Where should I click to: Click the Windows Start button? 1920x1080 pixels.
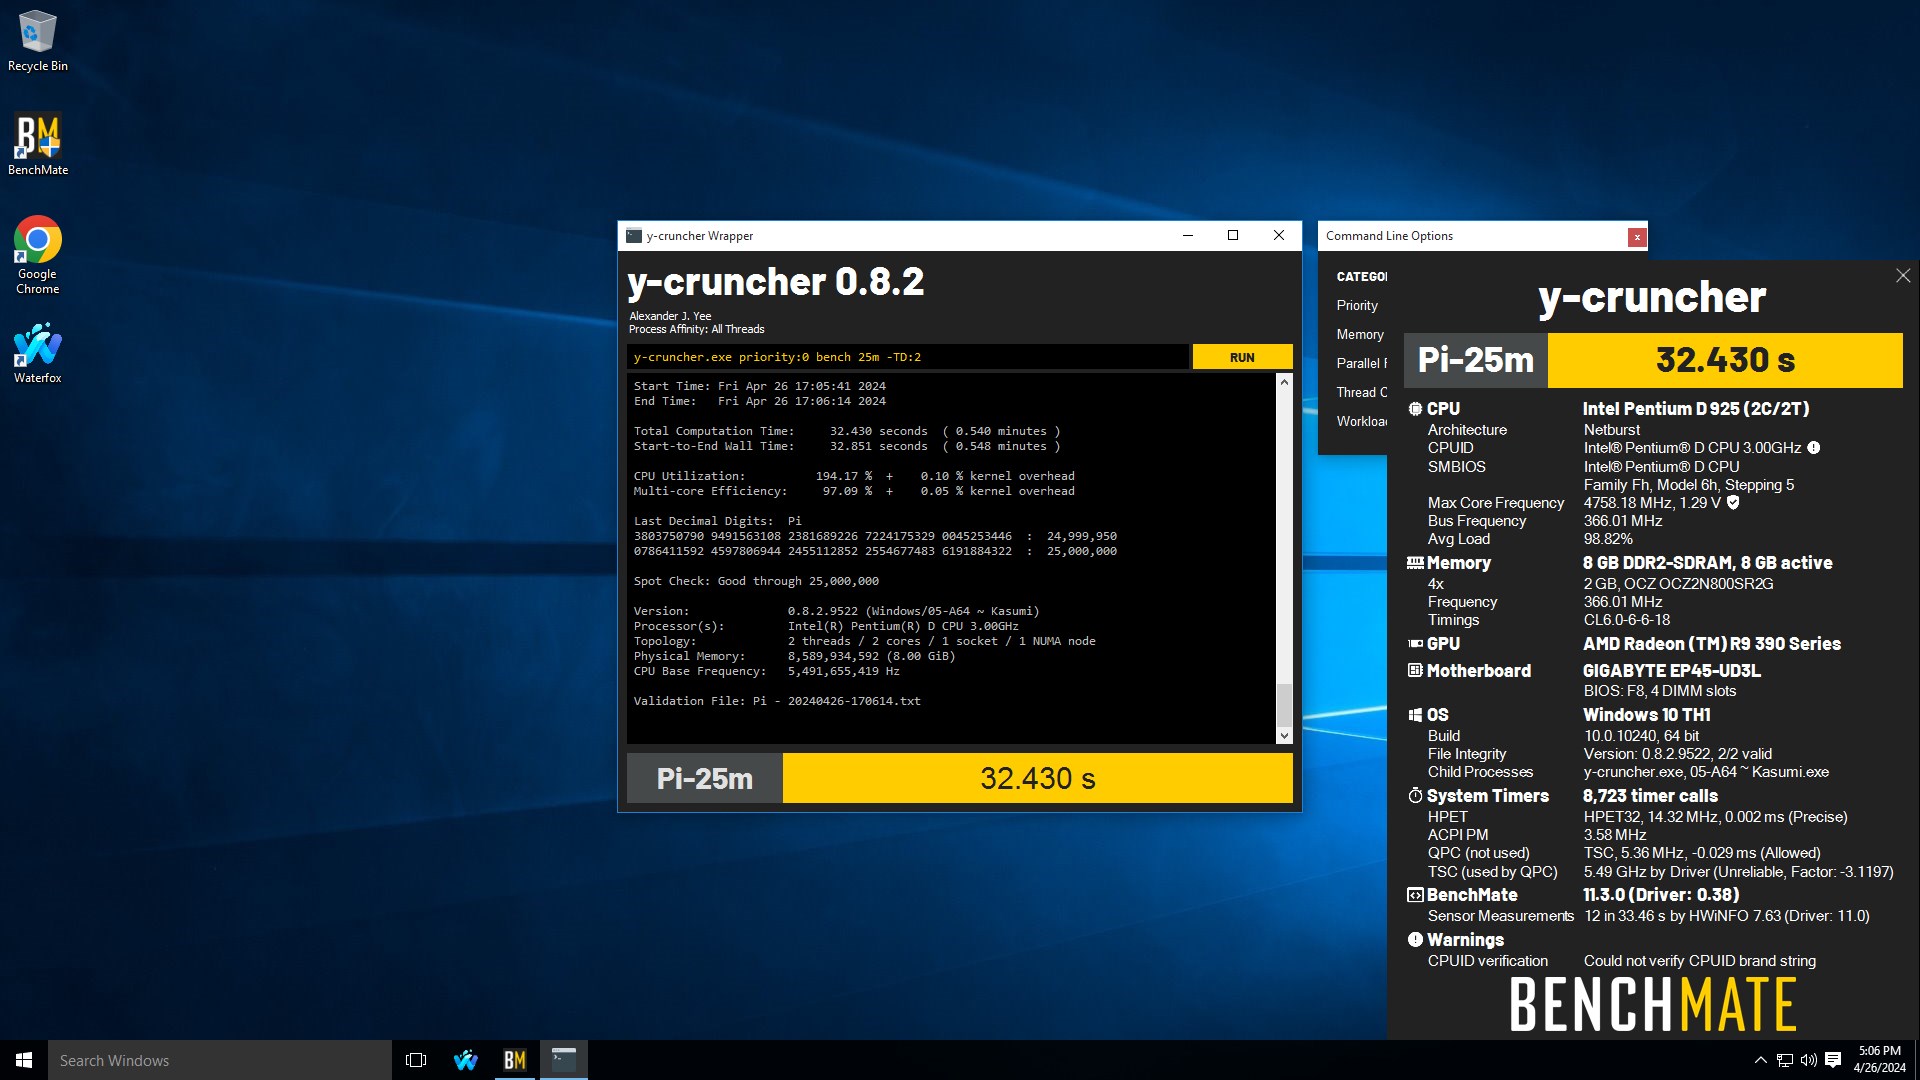click(x=24, y=1060)
